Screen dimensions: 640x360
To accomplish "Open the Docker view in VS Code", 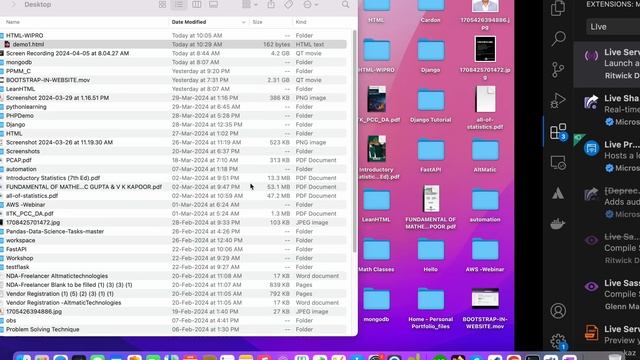I will coord(558,224).
